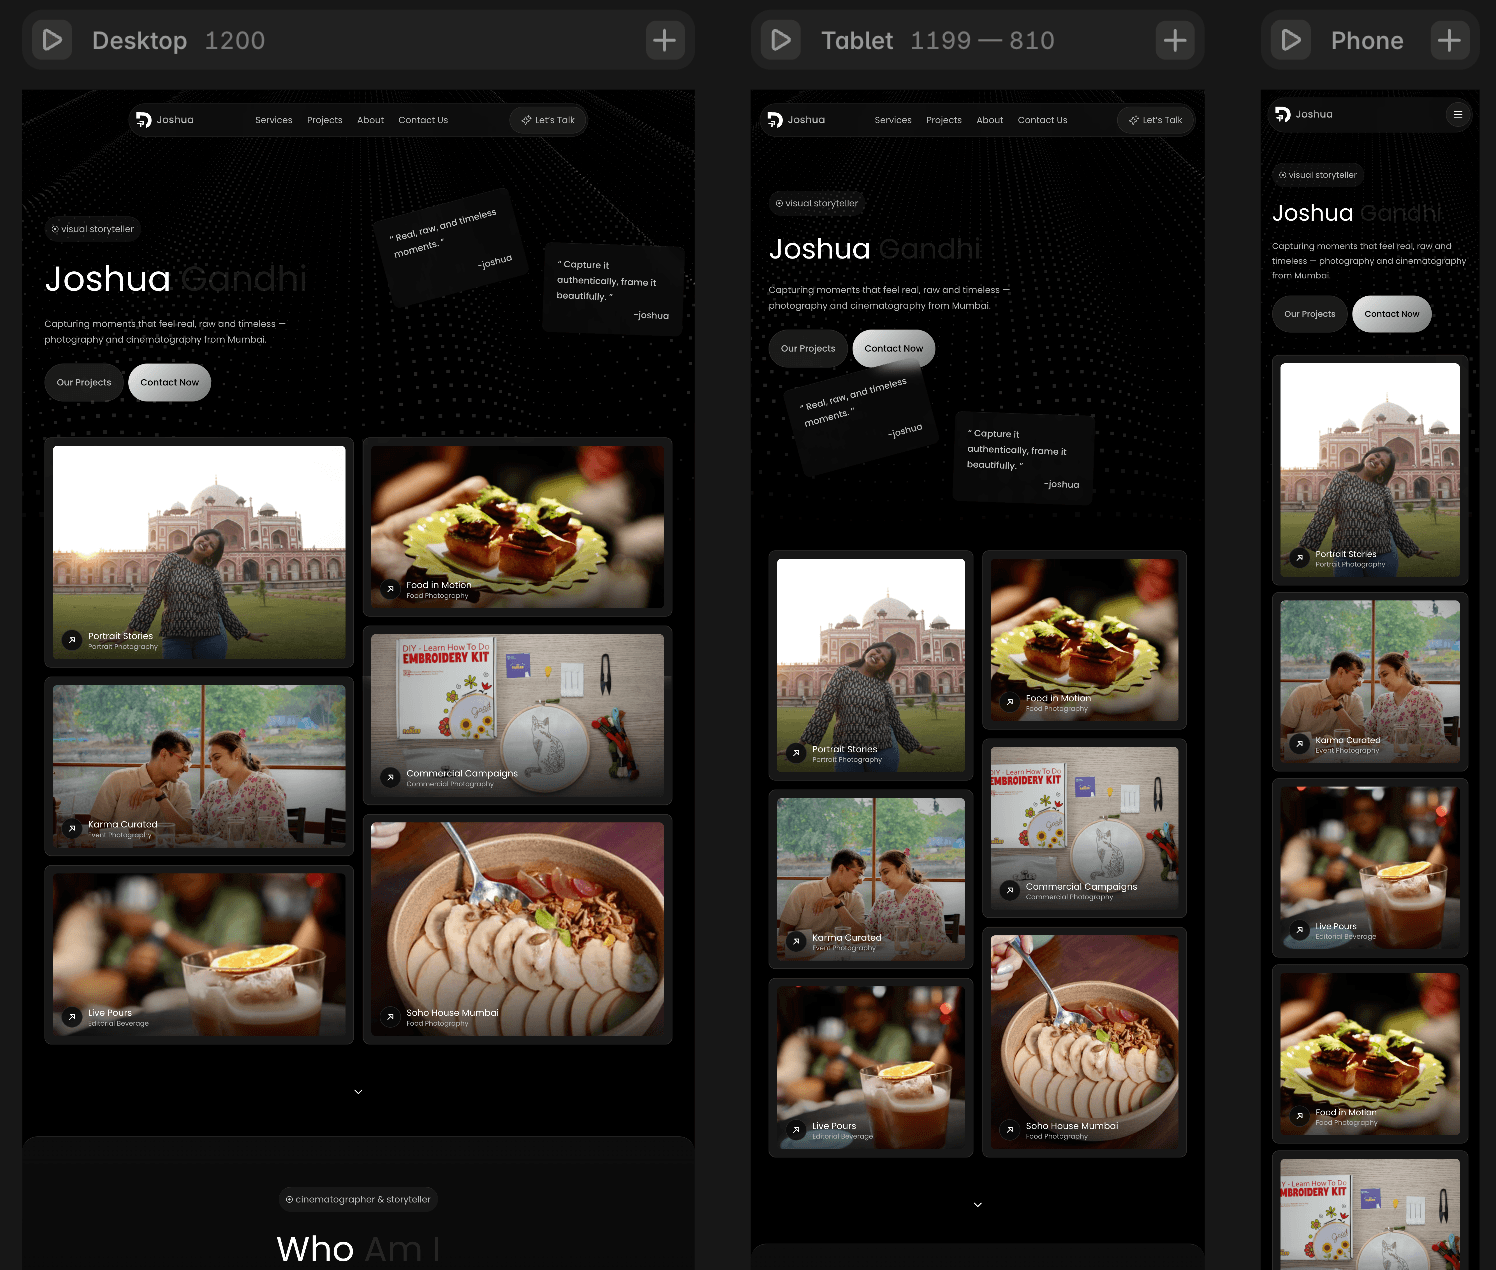
Task: Open Portrait Stories arrow icon in Tablet view
Action: coord(796,753)
